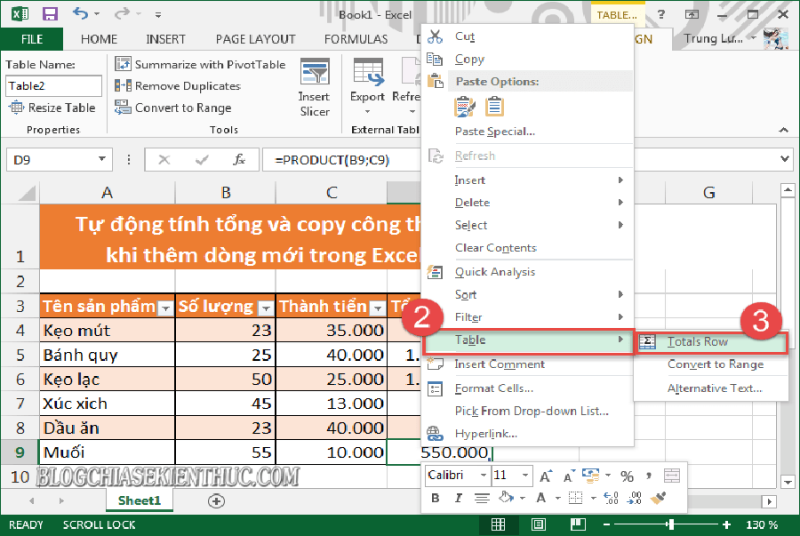Apply Percent Style in mini toolbar
Image resolution: width=800 pixels, height=536 pixels.
click(x=627, y=476)
